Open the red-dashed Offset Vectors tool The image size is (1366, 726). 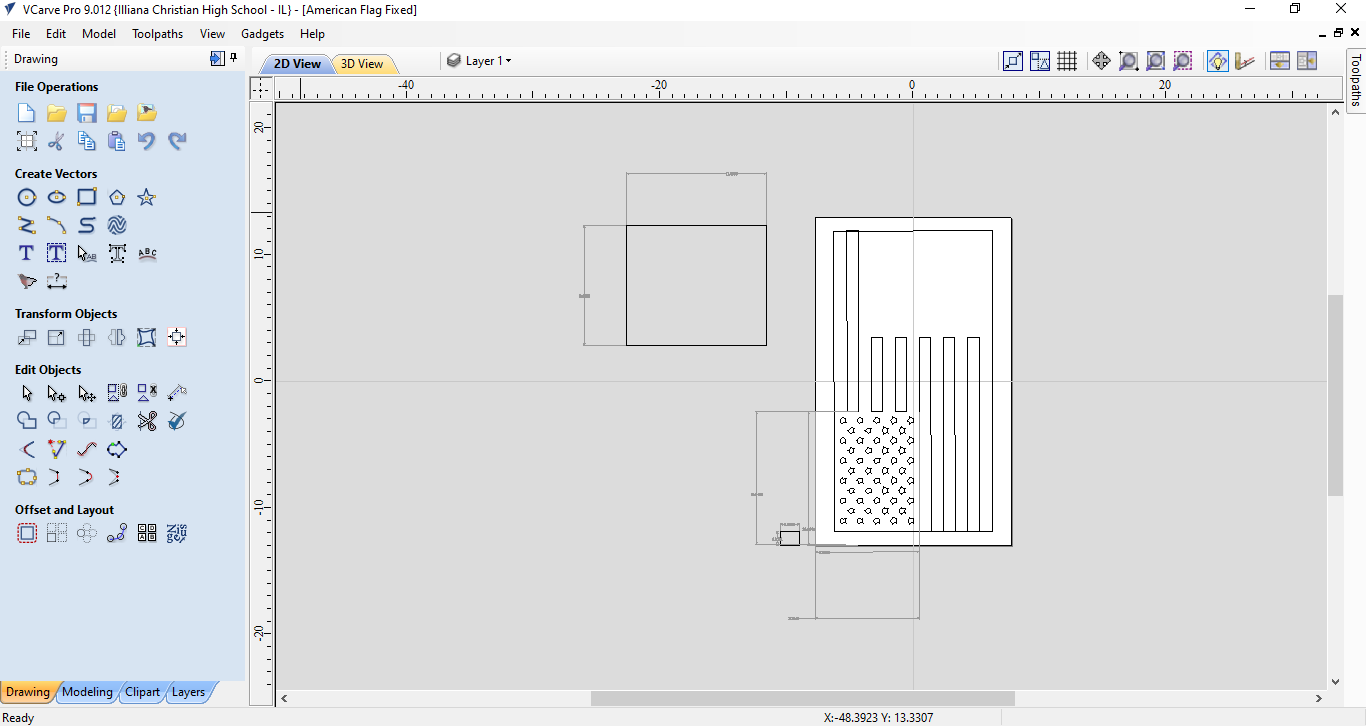pyautogui.click(x=27, y=533)
